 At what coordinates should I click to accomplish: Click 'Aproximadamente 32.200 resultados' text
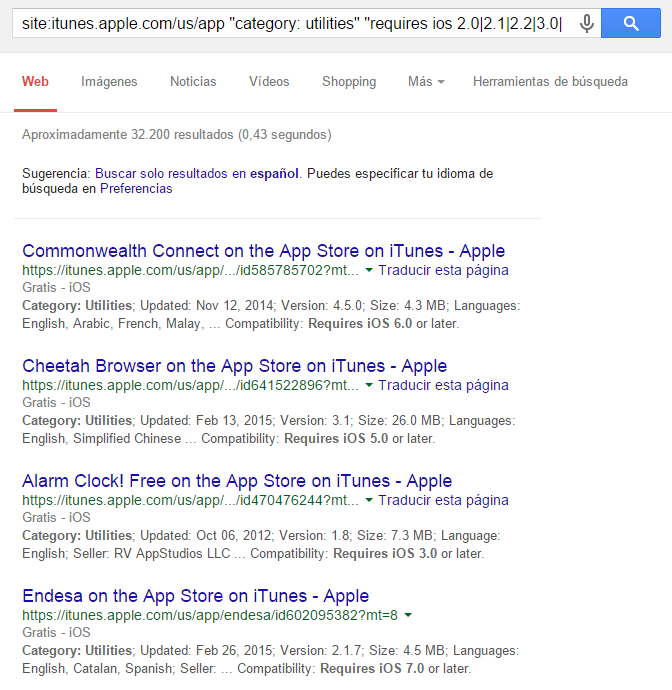point(128,134)
